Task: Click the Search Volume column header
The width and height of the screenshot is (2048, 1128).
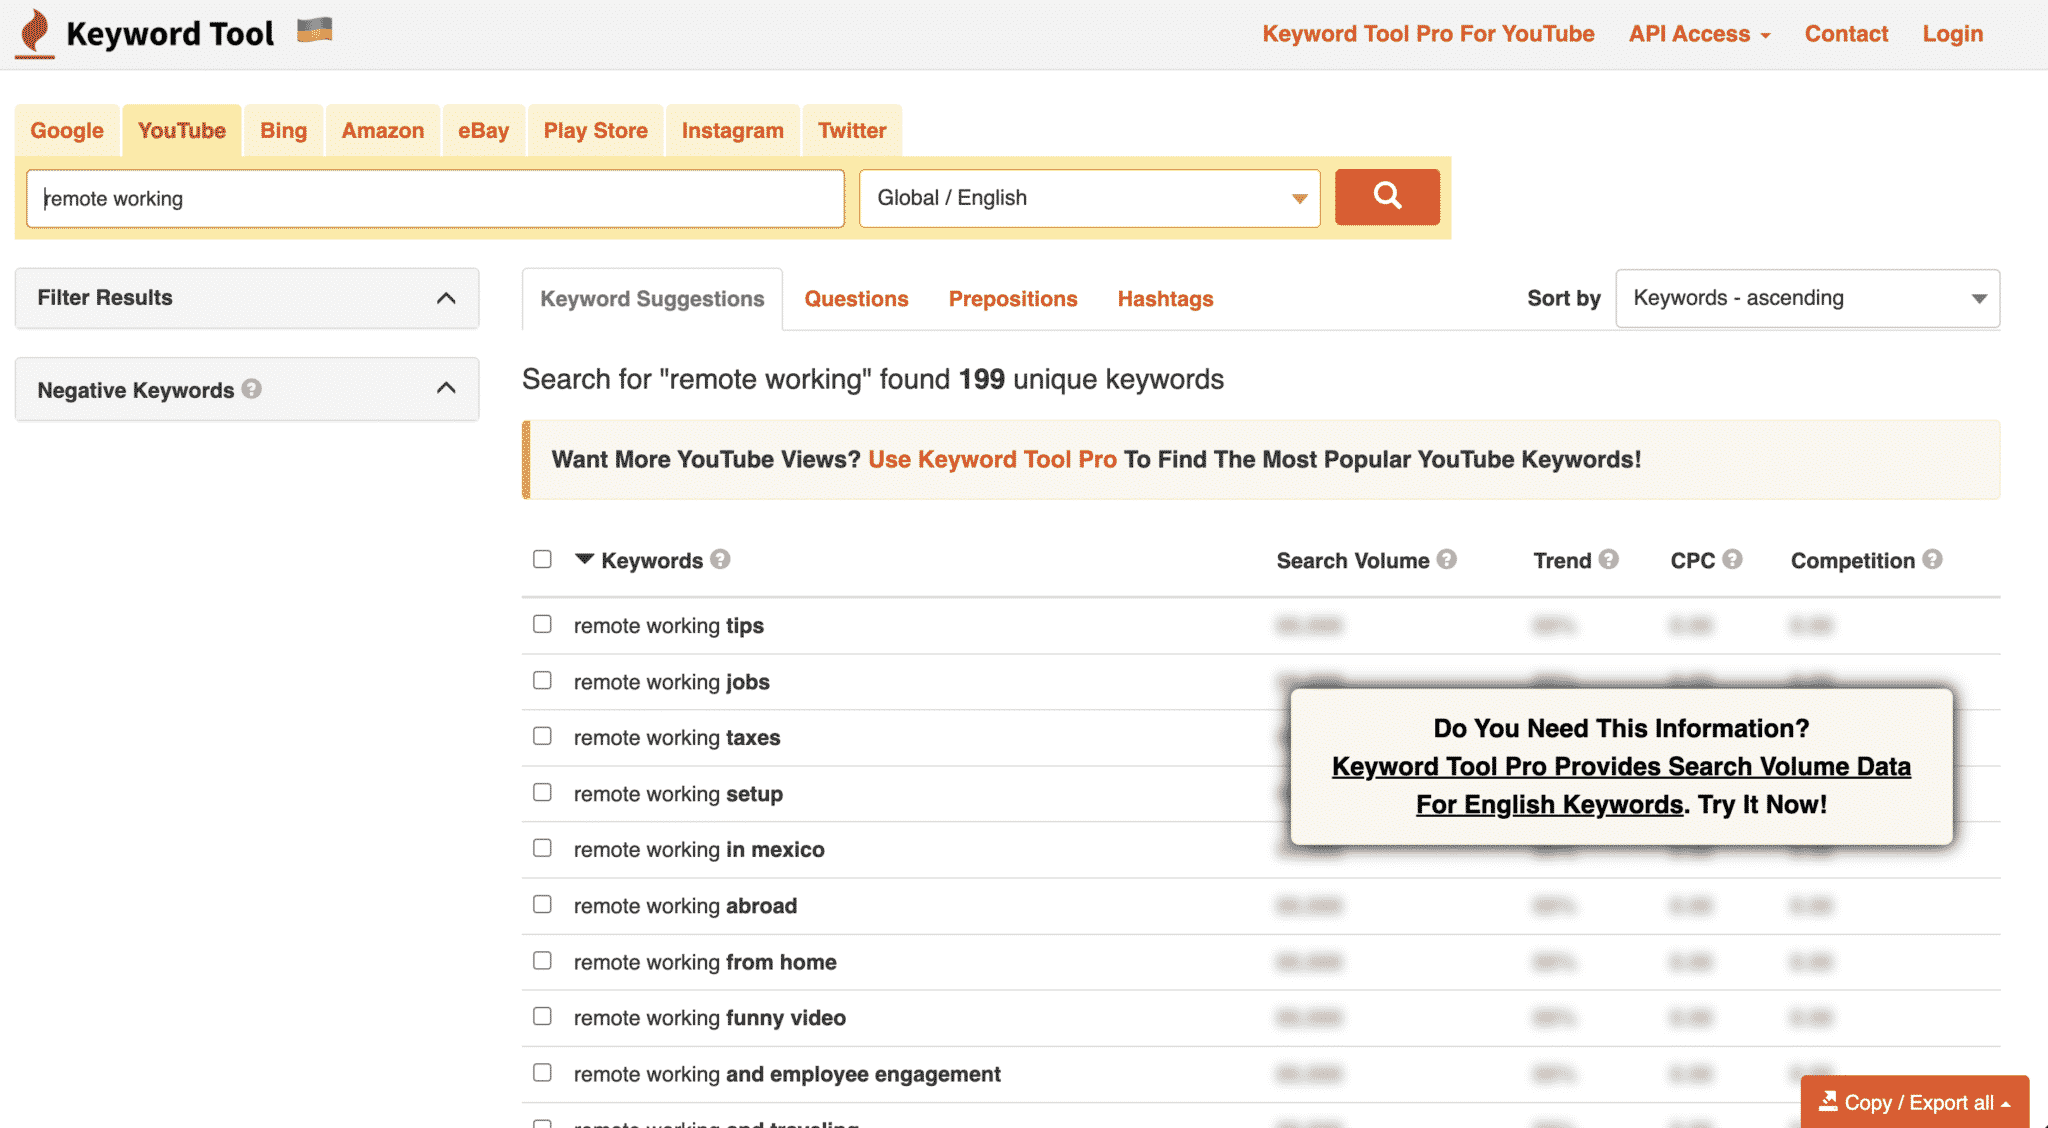Action: 1352,561
